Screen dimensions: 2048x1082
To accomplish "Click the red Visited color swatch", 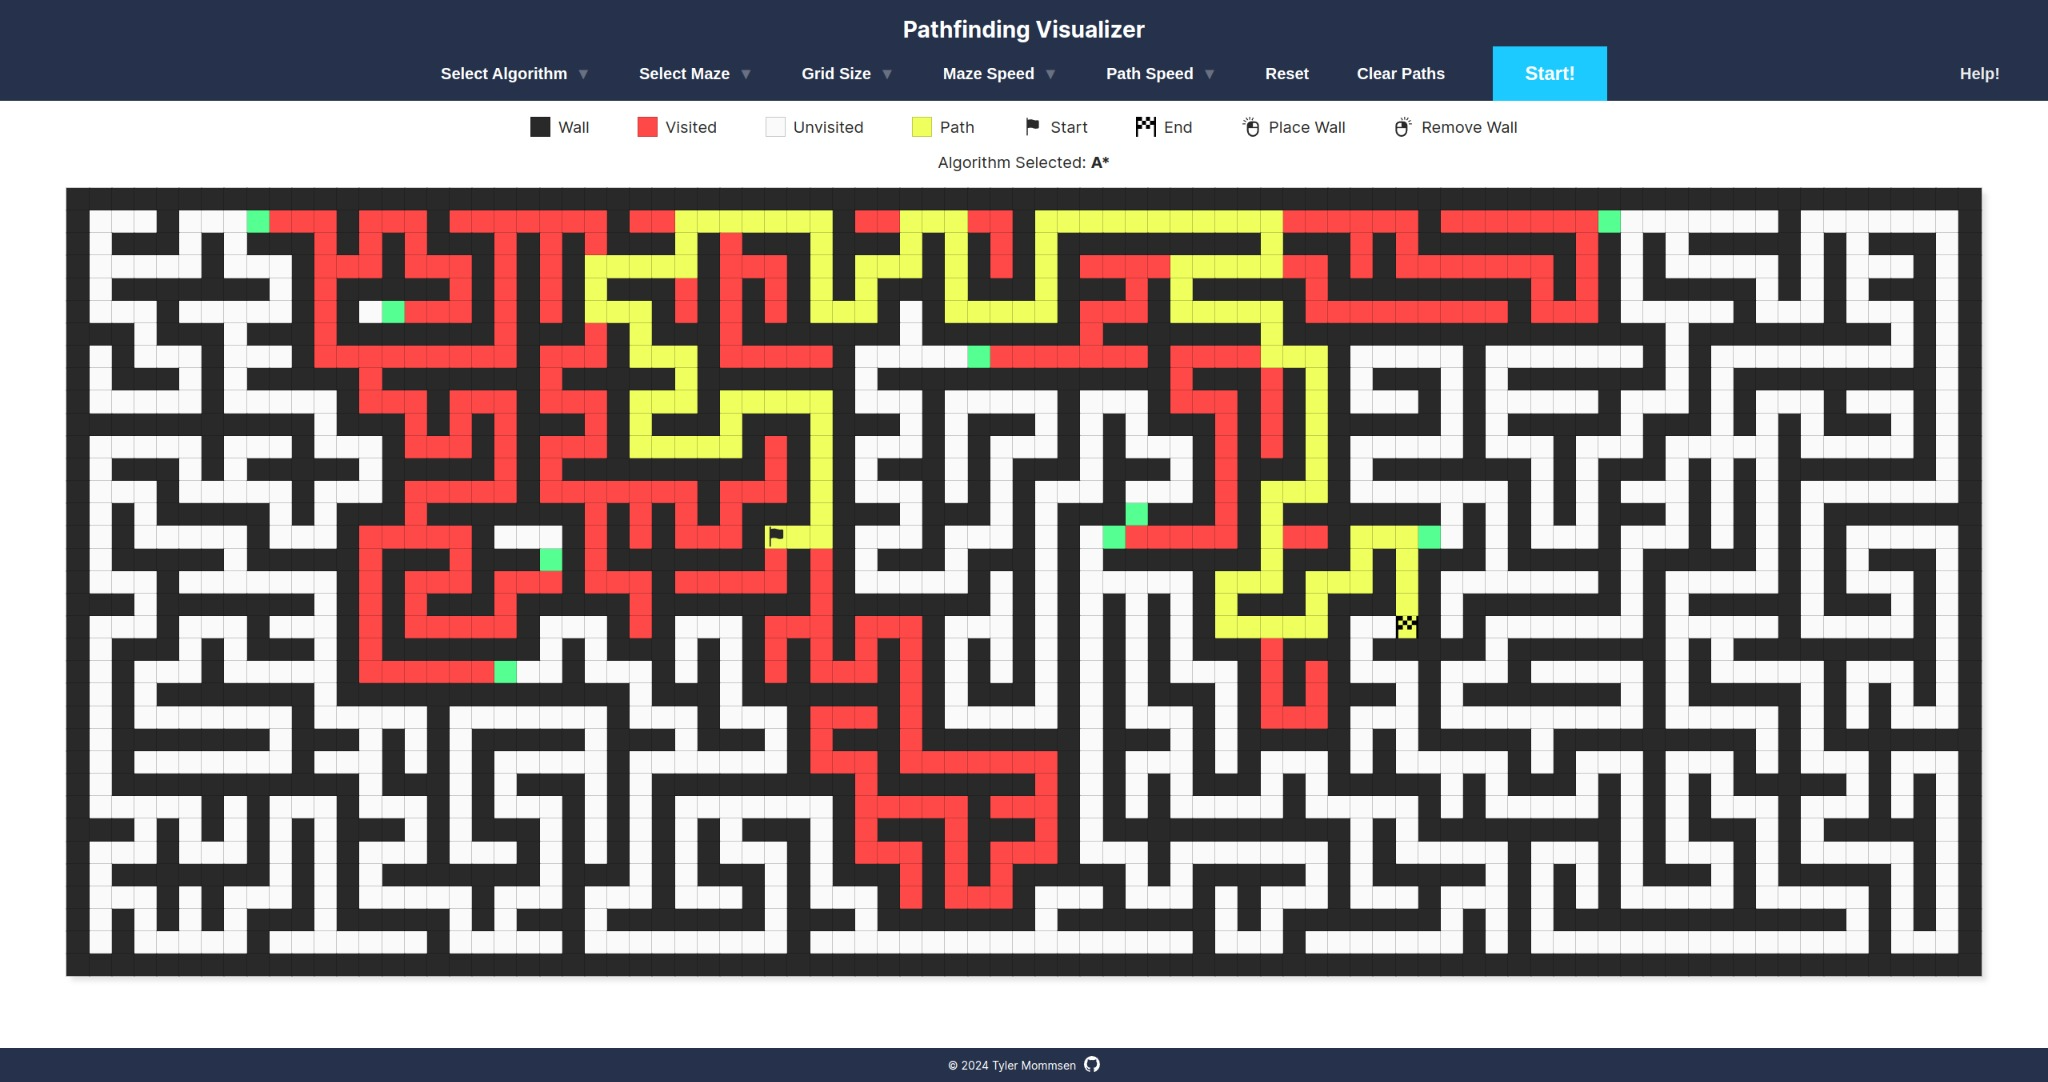I will [647, 127].
